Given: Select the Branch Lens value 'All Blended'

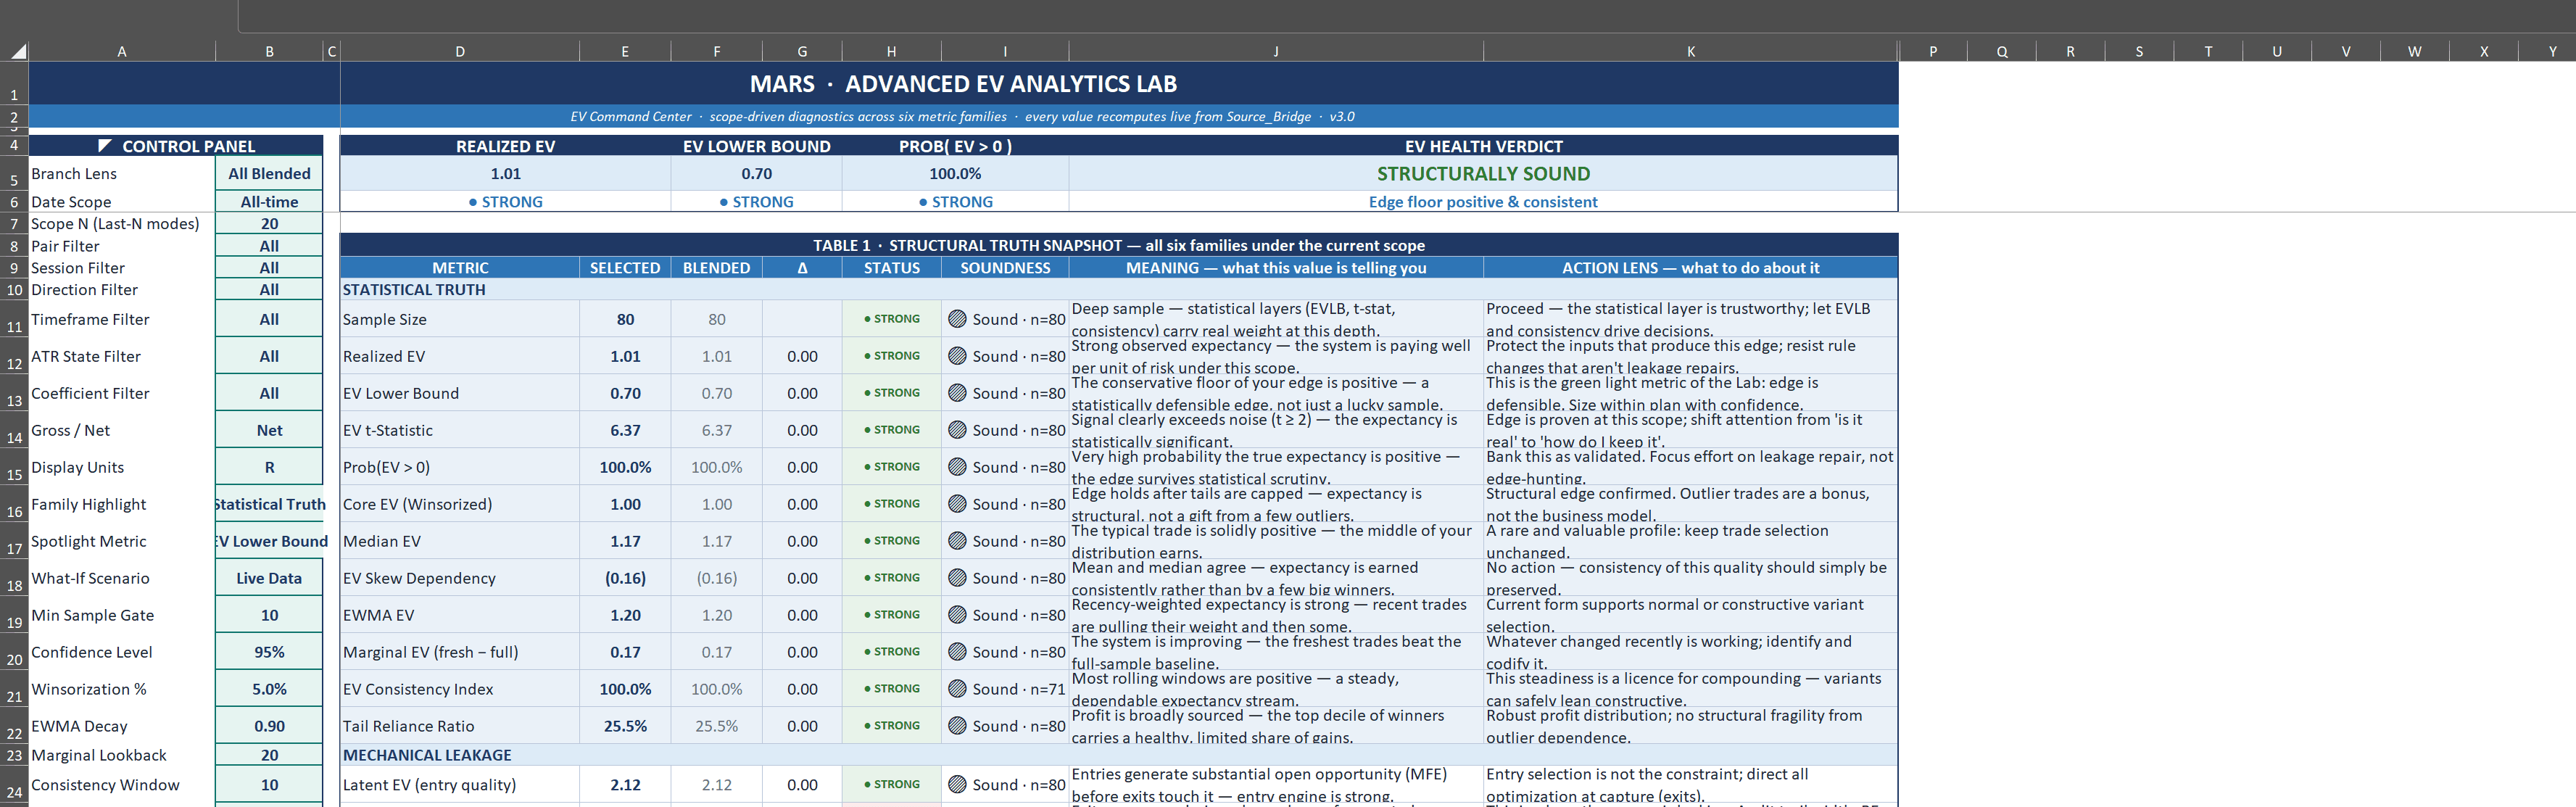Looking at the screenshot, I should pyautogui.click(x=269, y=174).
